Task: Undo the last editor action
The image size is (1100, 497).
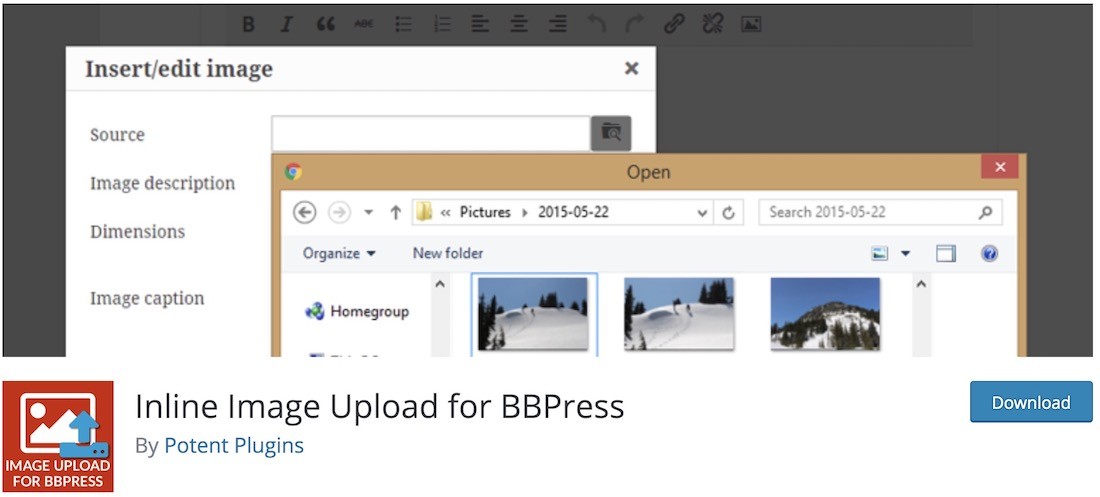Action: 596,25
